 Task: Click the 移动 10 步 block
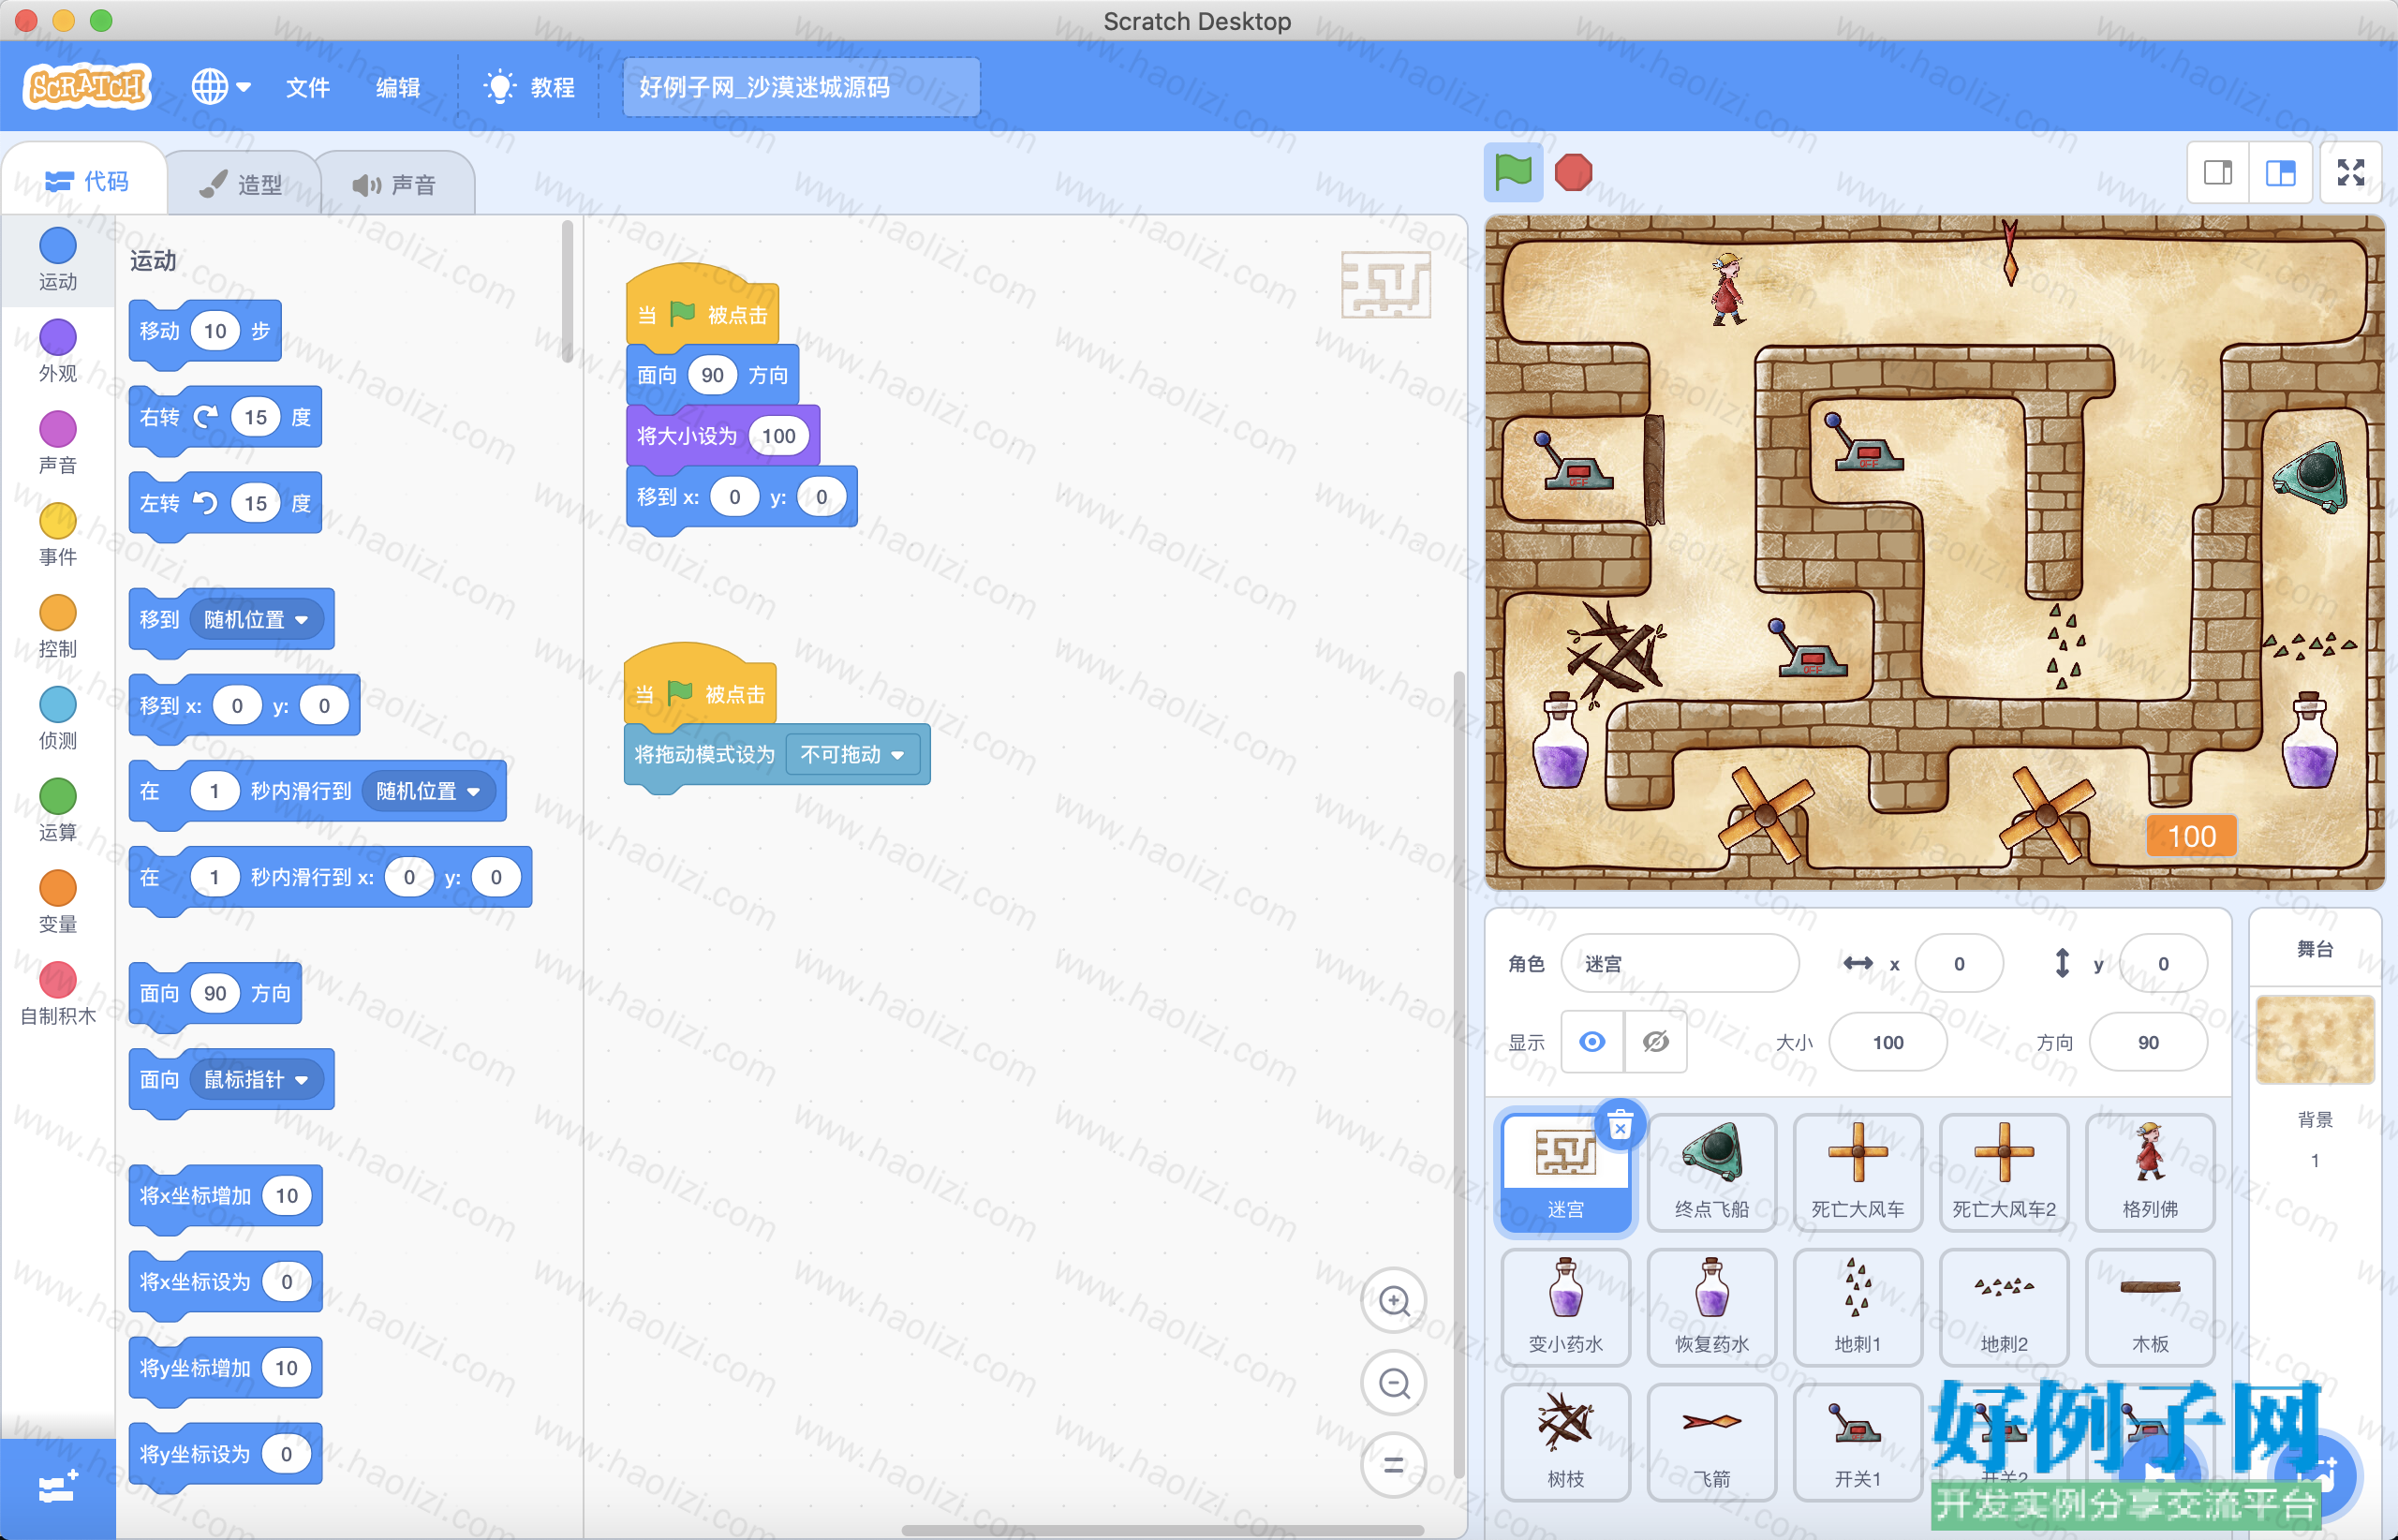pos(205,331)
